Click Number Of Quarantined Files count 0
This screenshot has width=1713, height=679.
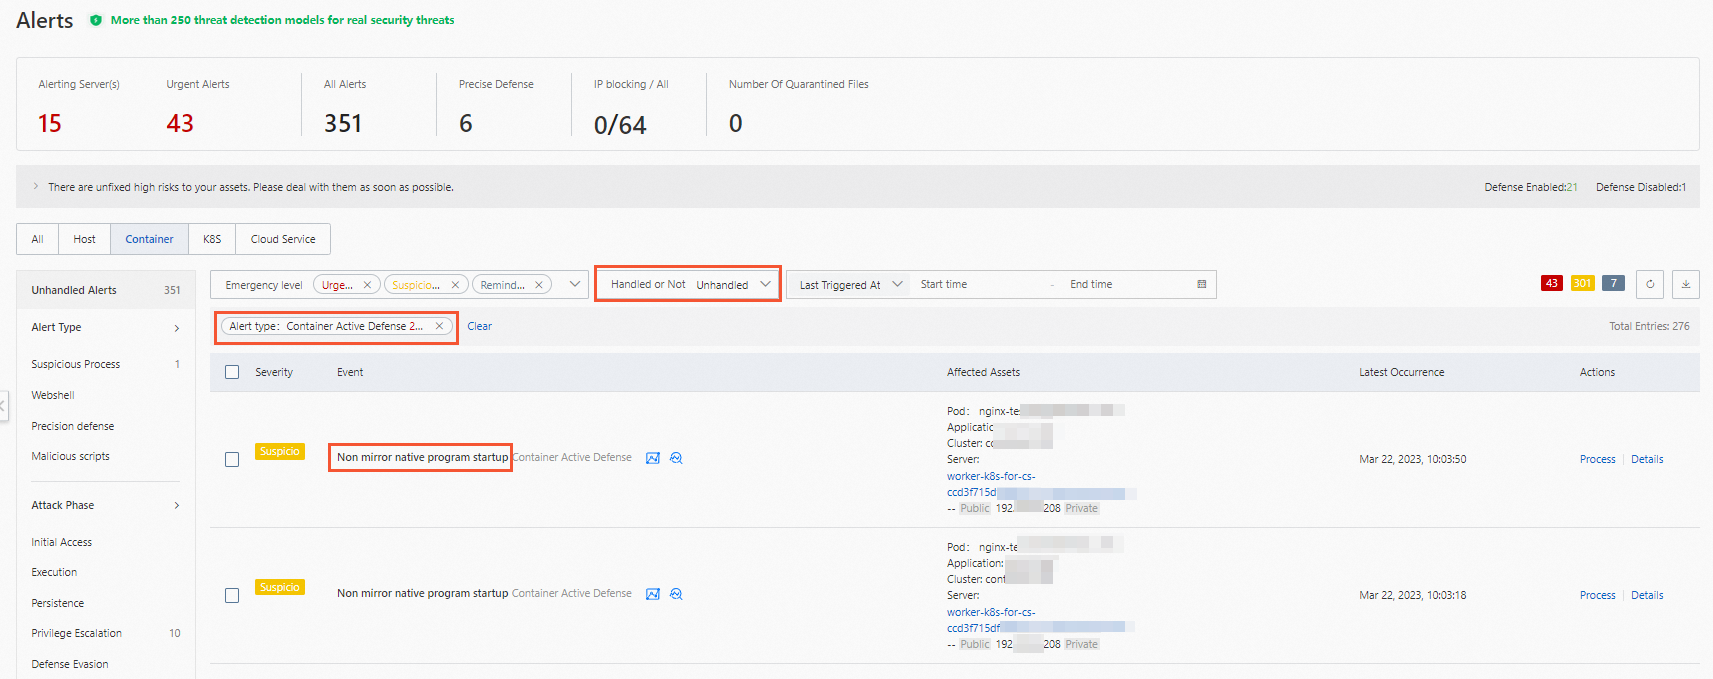pyautogui.click(x=736, y=123)
